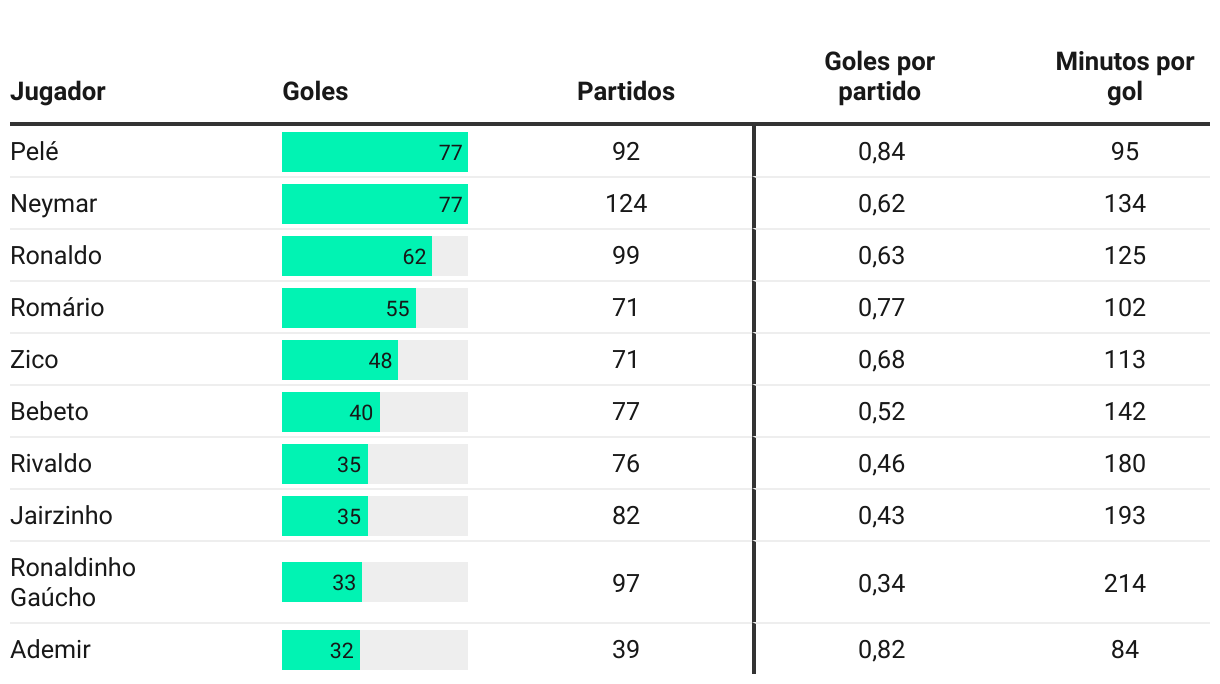Click the Jairzinho player name

pos(61,516)
